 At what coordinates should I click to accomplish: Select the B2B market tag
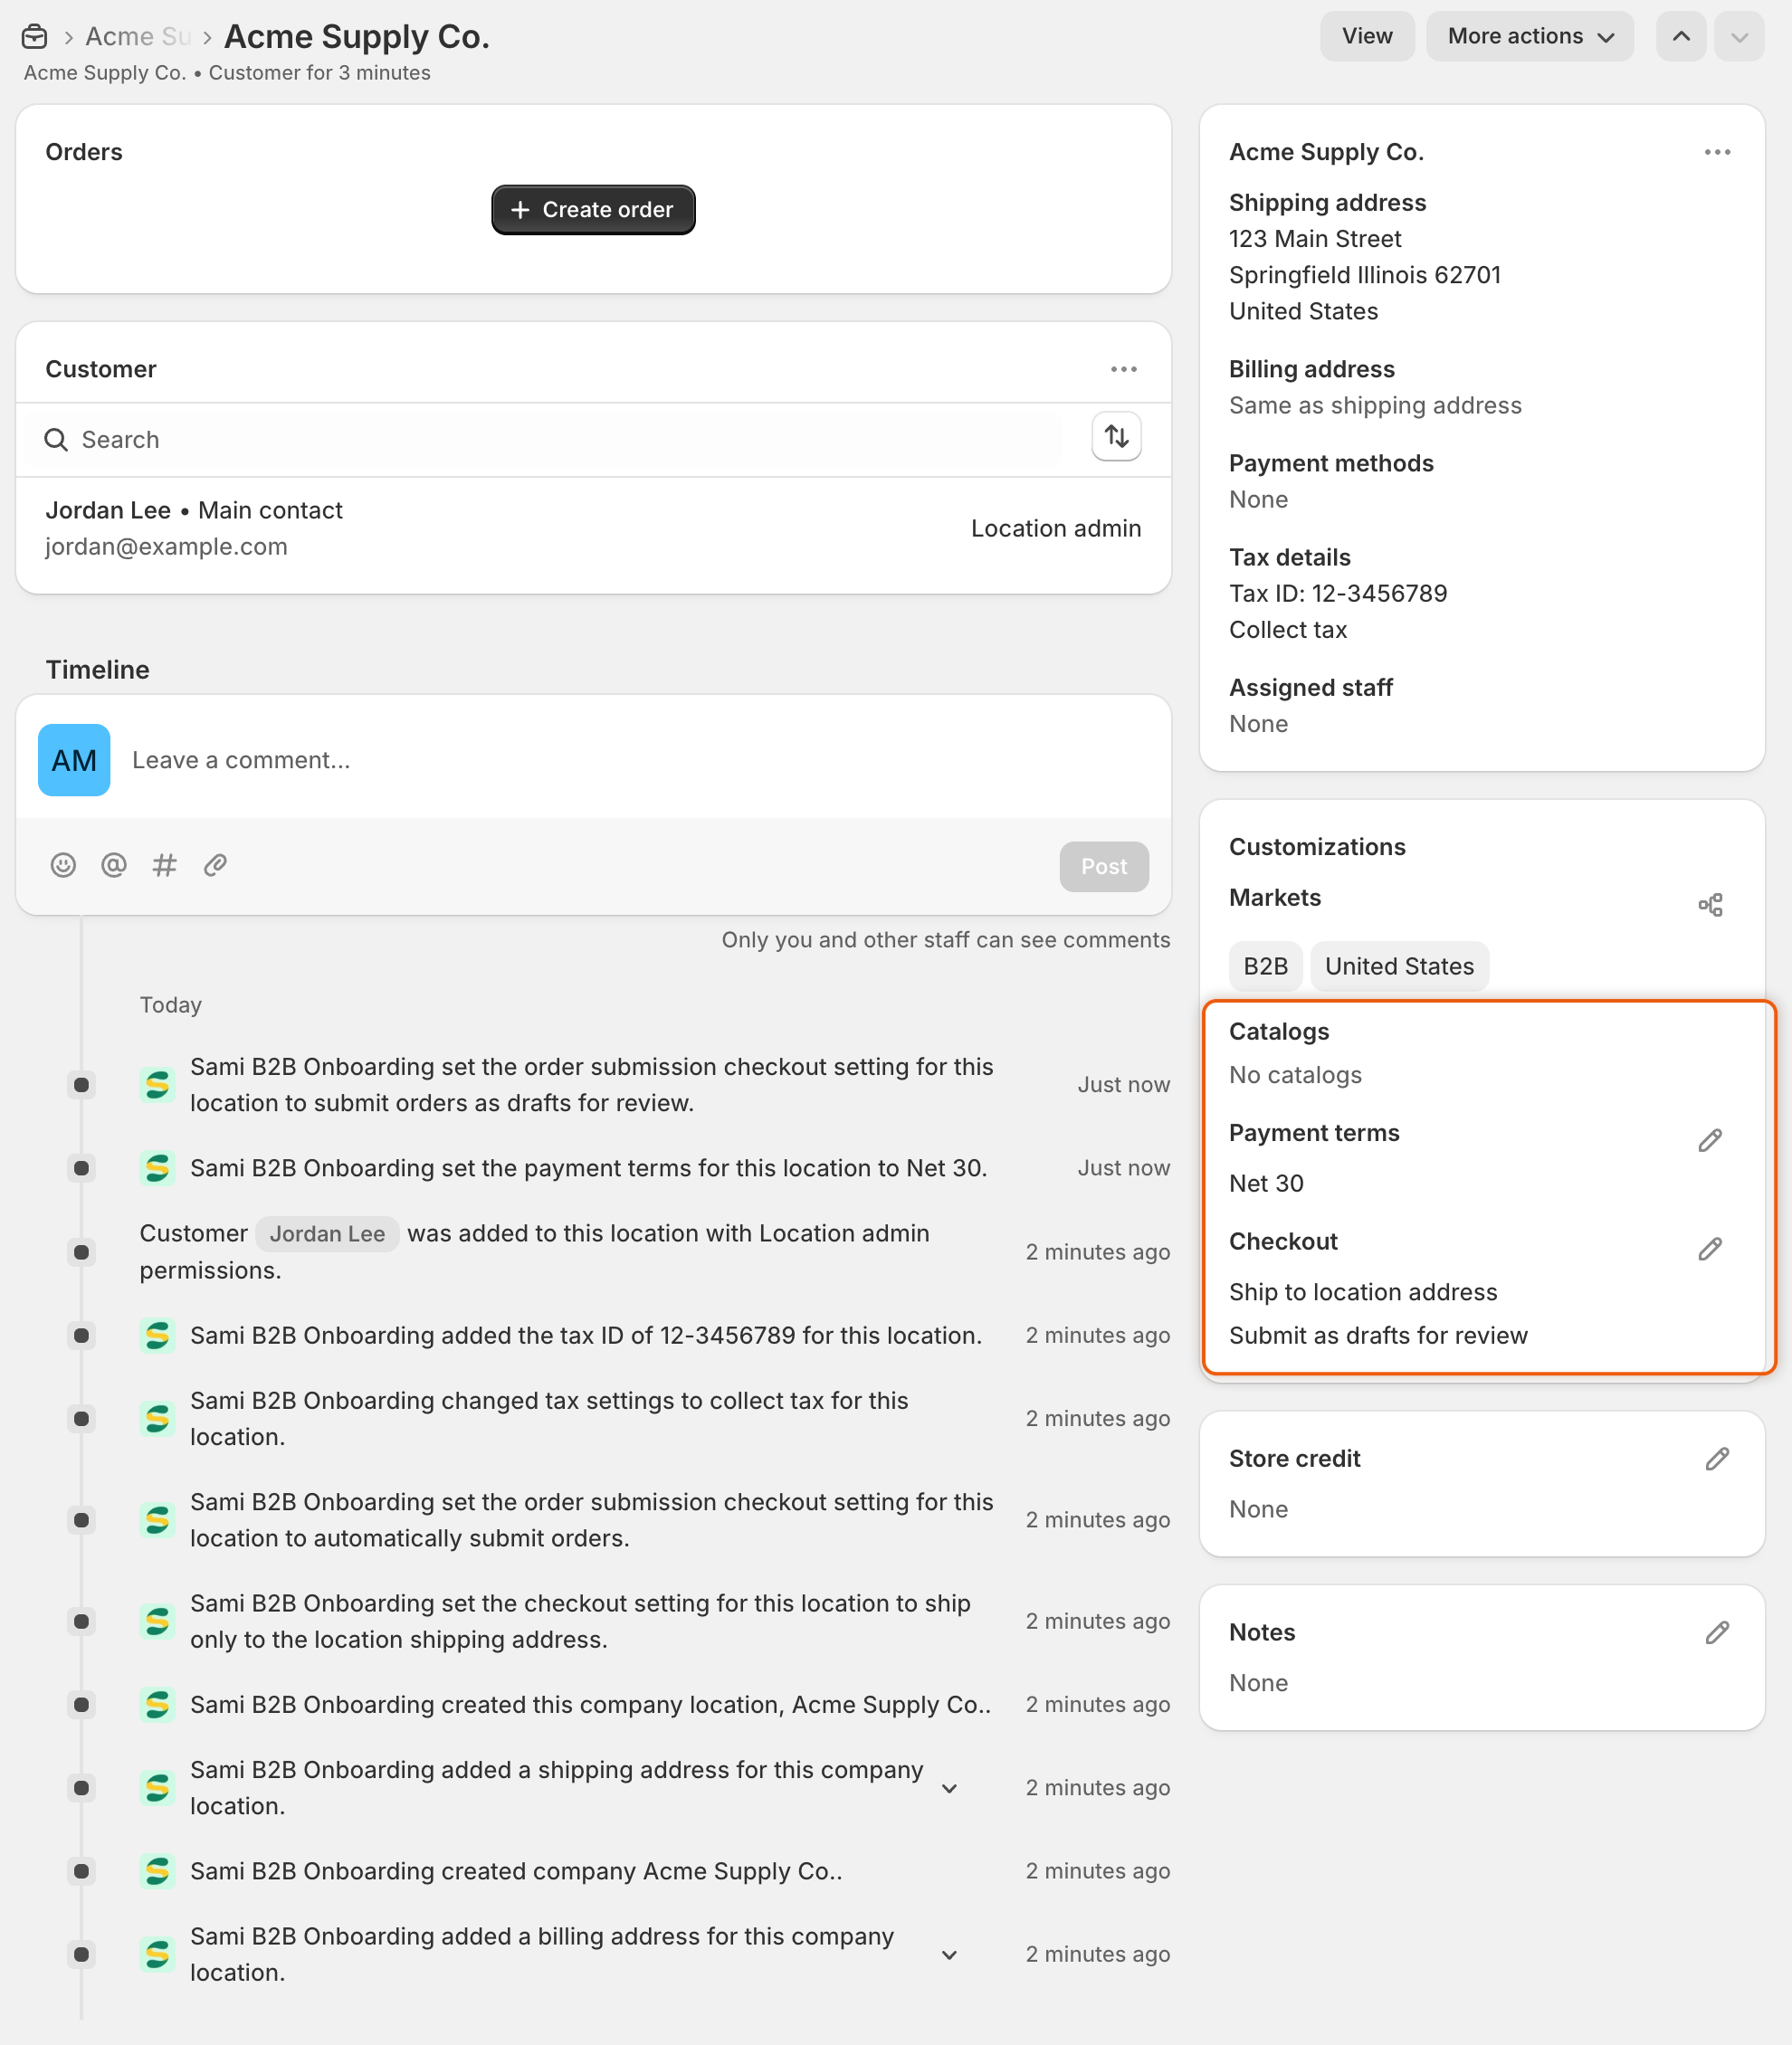[1265, 966]
